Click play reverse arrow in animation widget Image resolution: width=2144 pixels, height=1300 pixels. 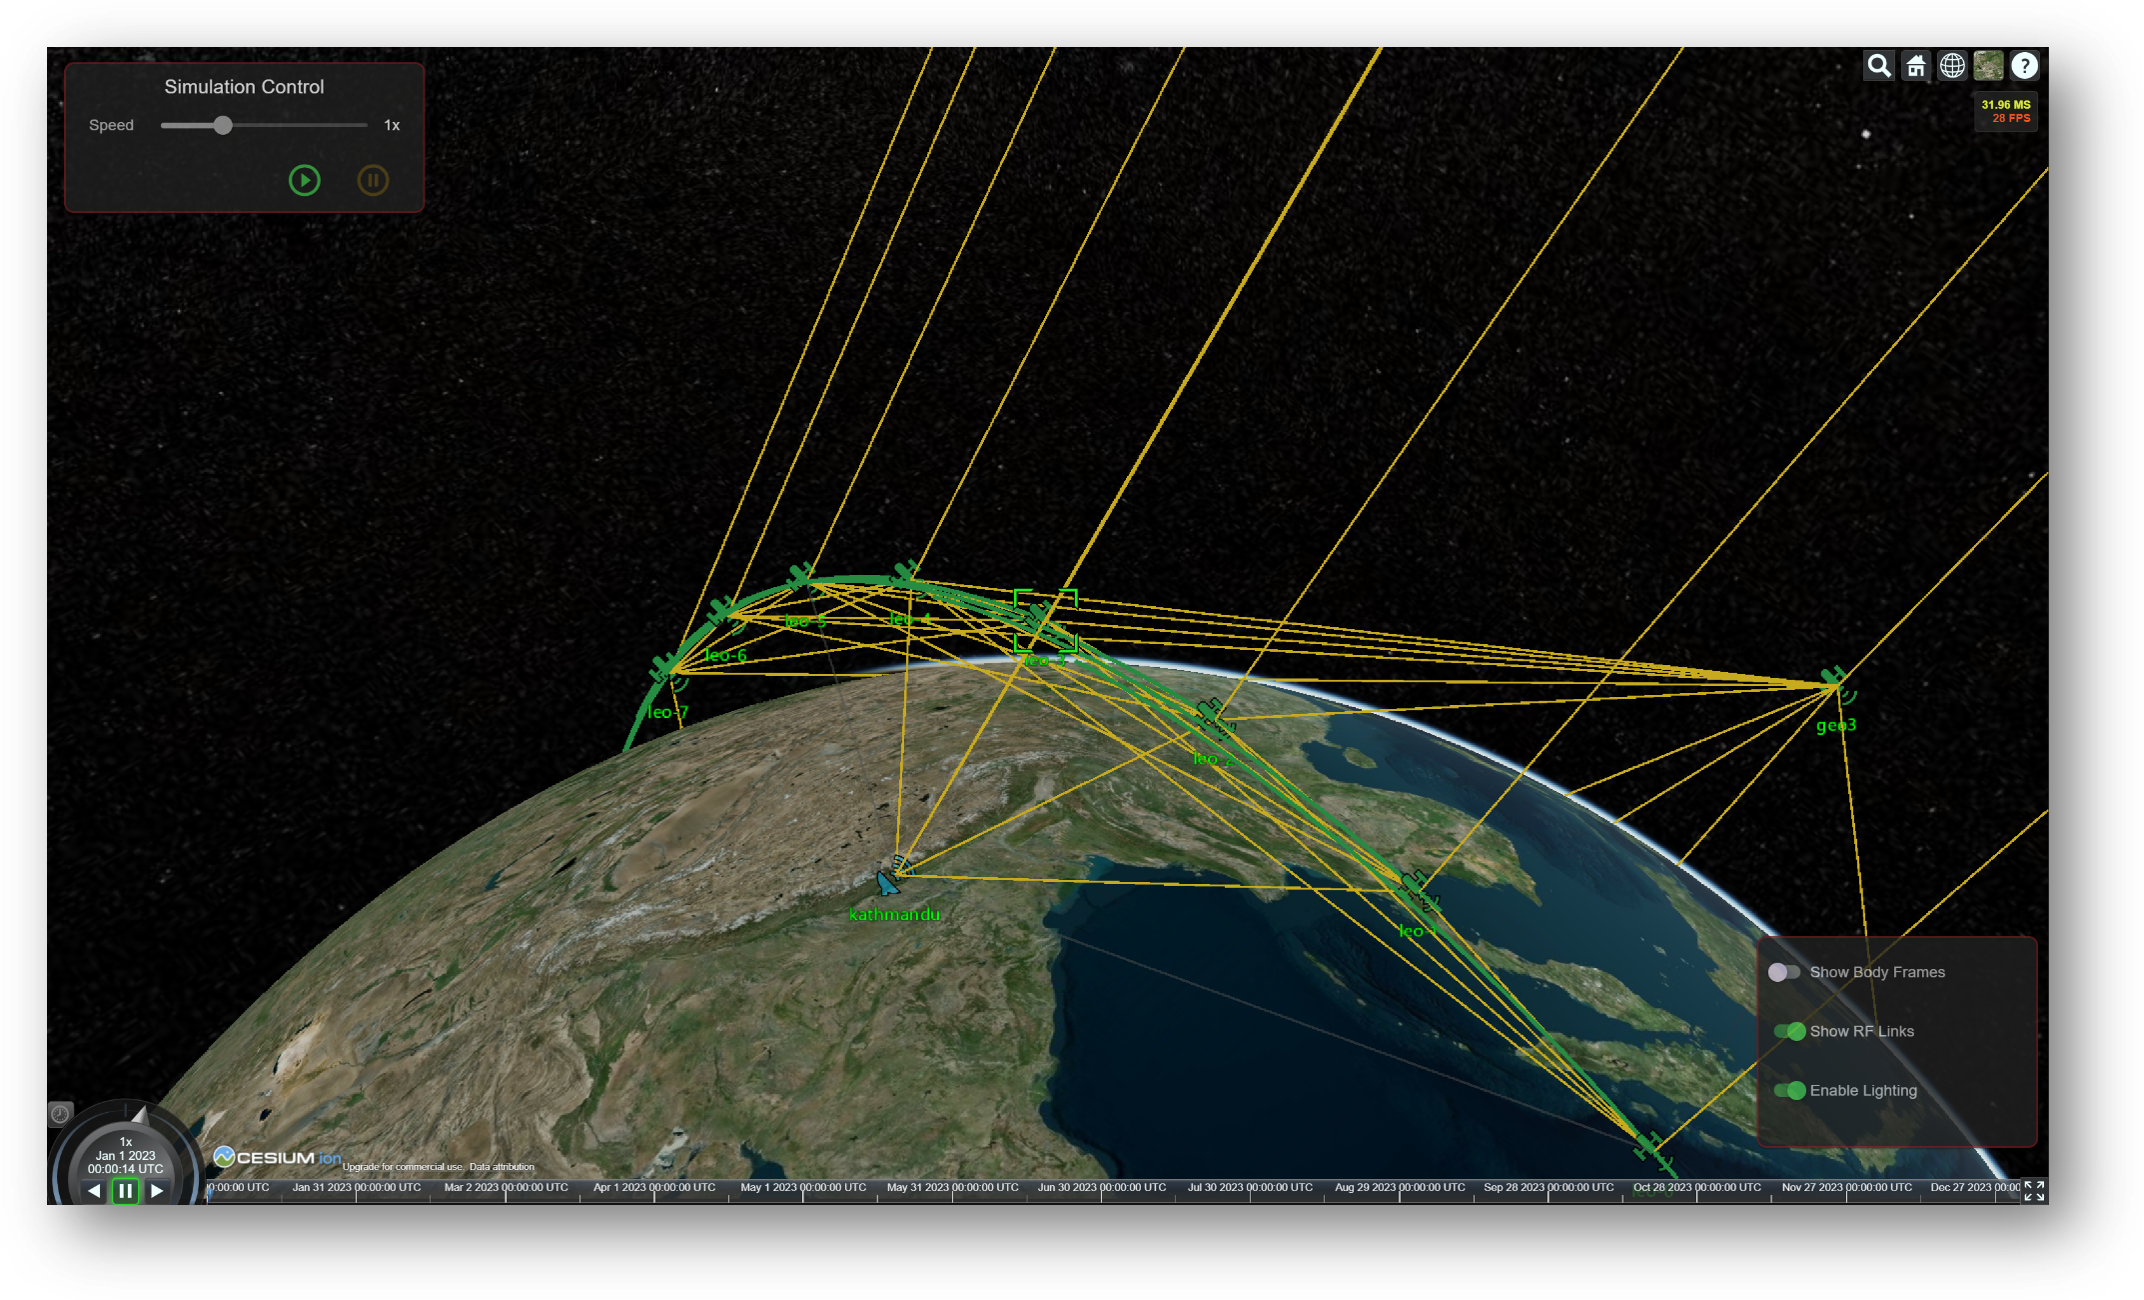pos(94,1190)
